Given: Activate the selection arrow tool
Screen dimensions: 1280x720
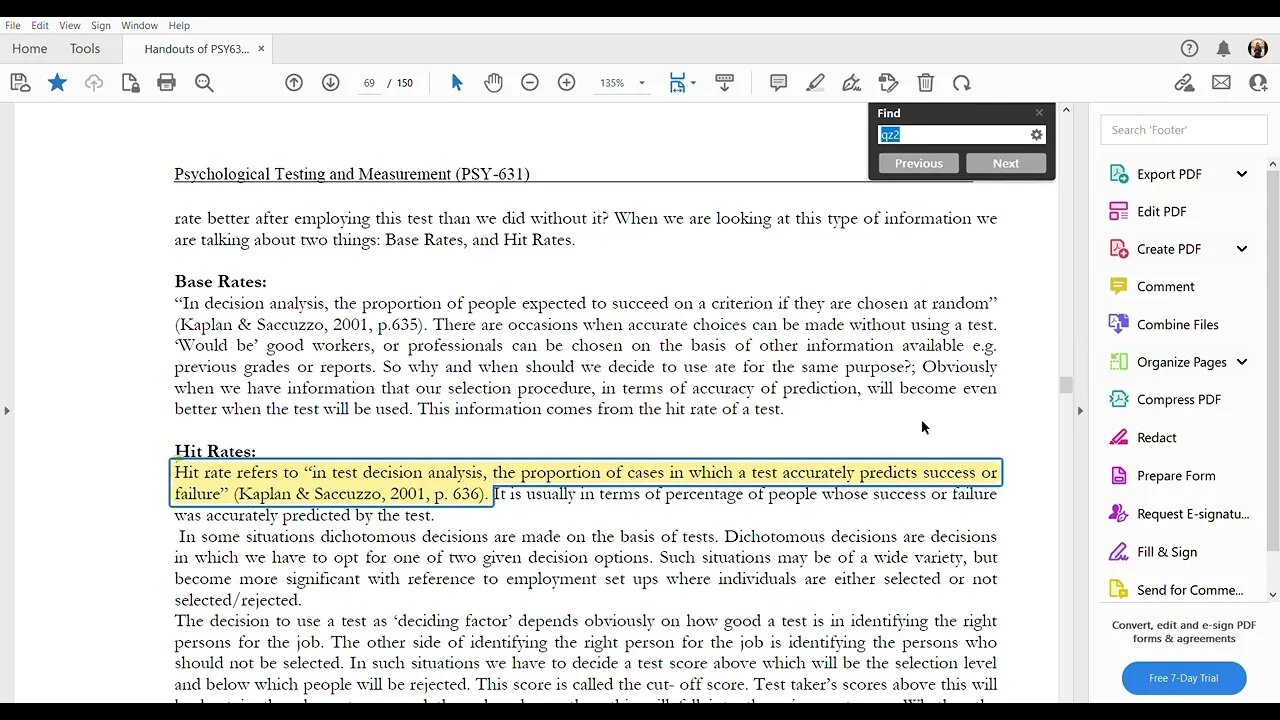Looking at the screenshot, I should 457,83.
